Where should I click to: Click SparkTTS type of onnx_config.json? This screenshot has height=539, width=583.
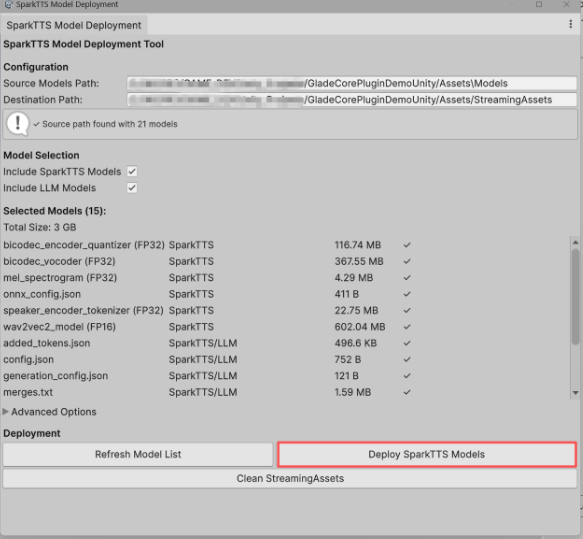coord(191,294)
